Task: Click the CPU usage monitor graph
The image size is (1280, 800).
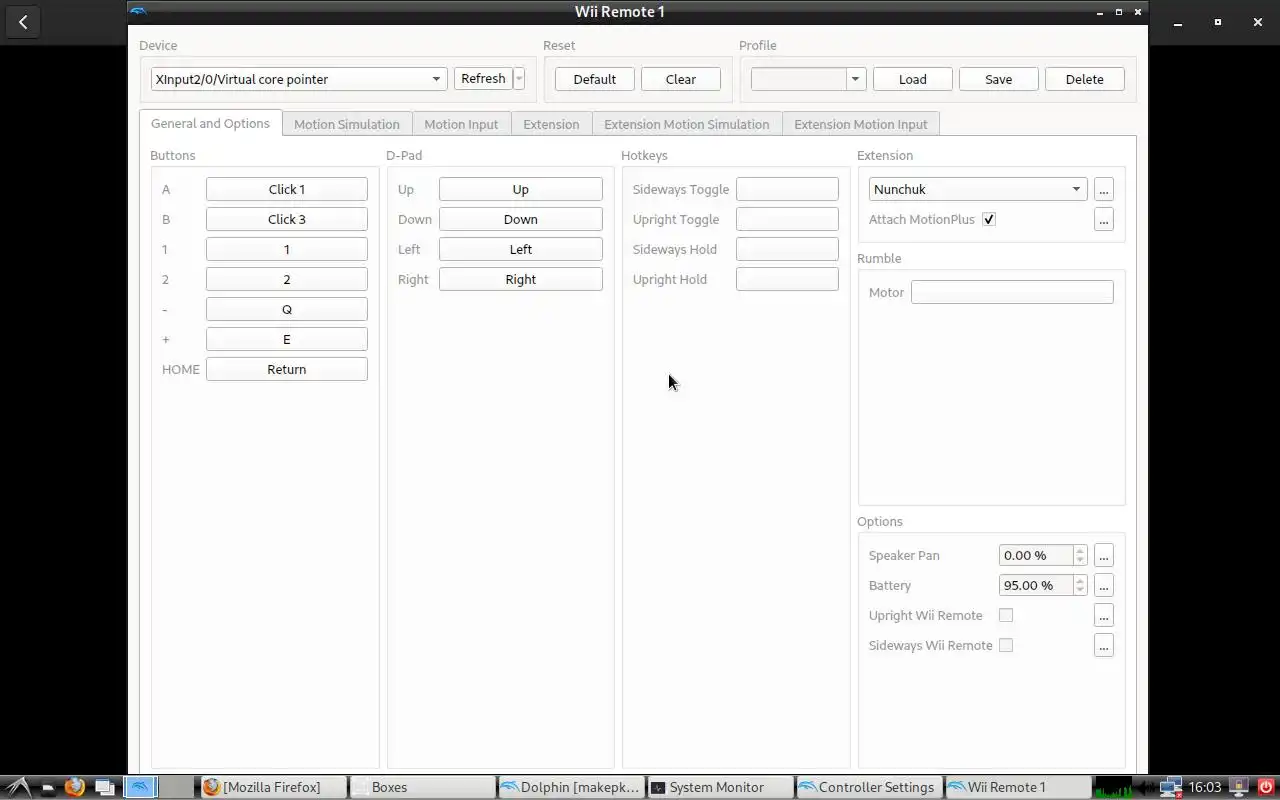Action: (x=1113, y=787)
